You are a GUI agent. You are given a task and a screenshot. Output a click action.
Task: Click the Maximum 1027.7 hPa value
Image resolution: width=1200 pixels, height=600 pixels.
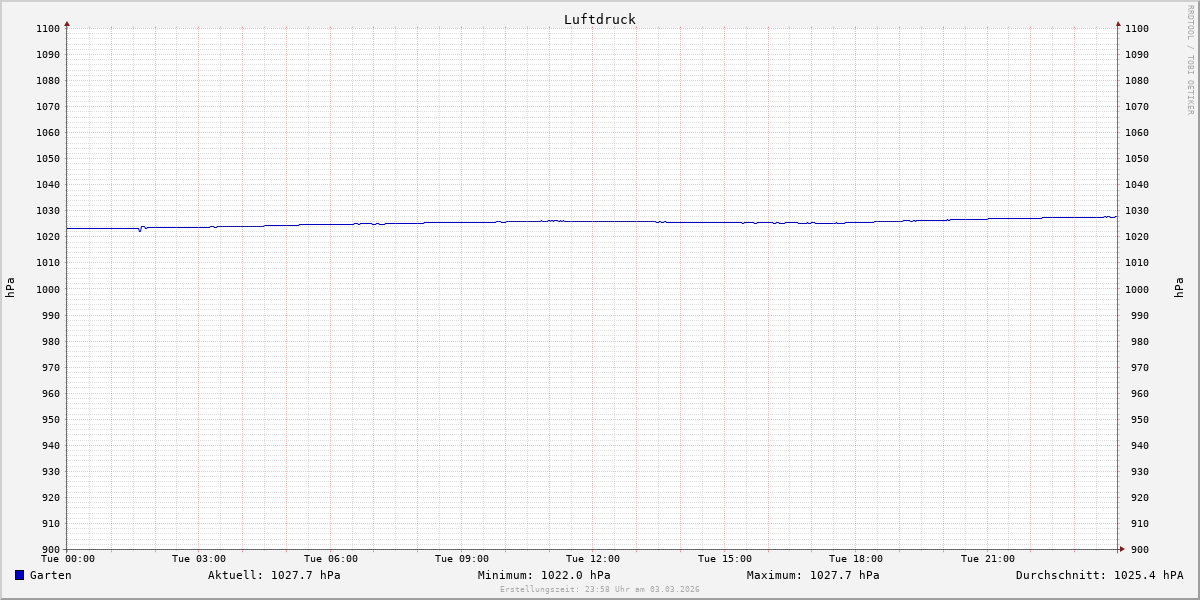[813, 575]
